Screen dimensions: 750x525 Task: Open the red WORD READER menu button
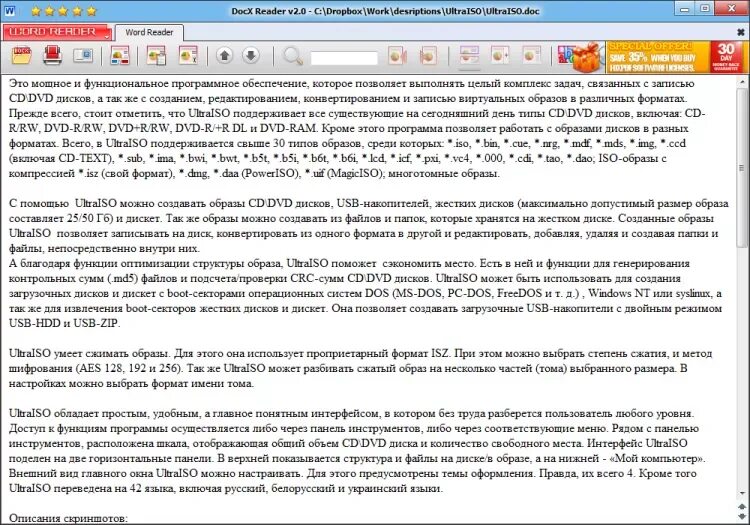coord(57,32)
